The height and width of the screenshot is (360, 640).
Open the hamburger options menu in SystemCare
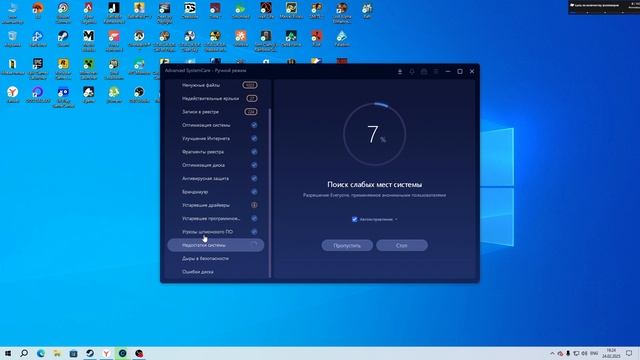point(436,71)
